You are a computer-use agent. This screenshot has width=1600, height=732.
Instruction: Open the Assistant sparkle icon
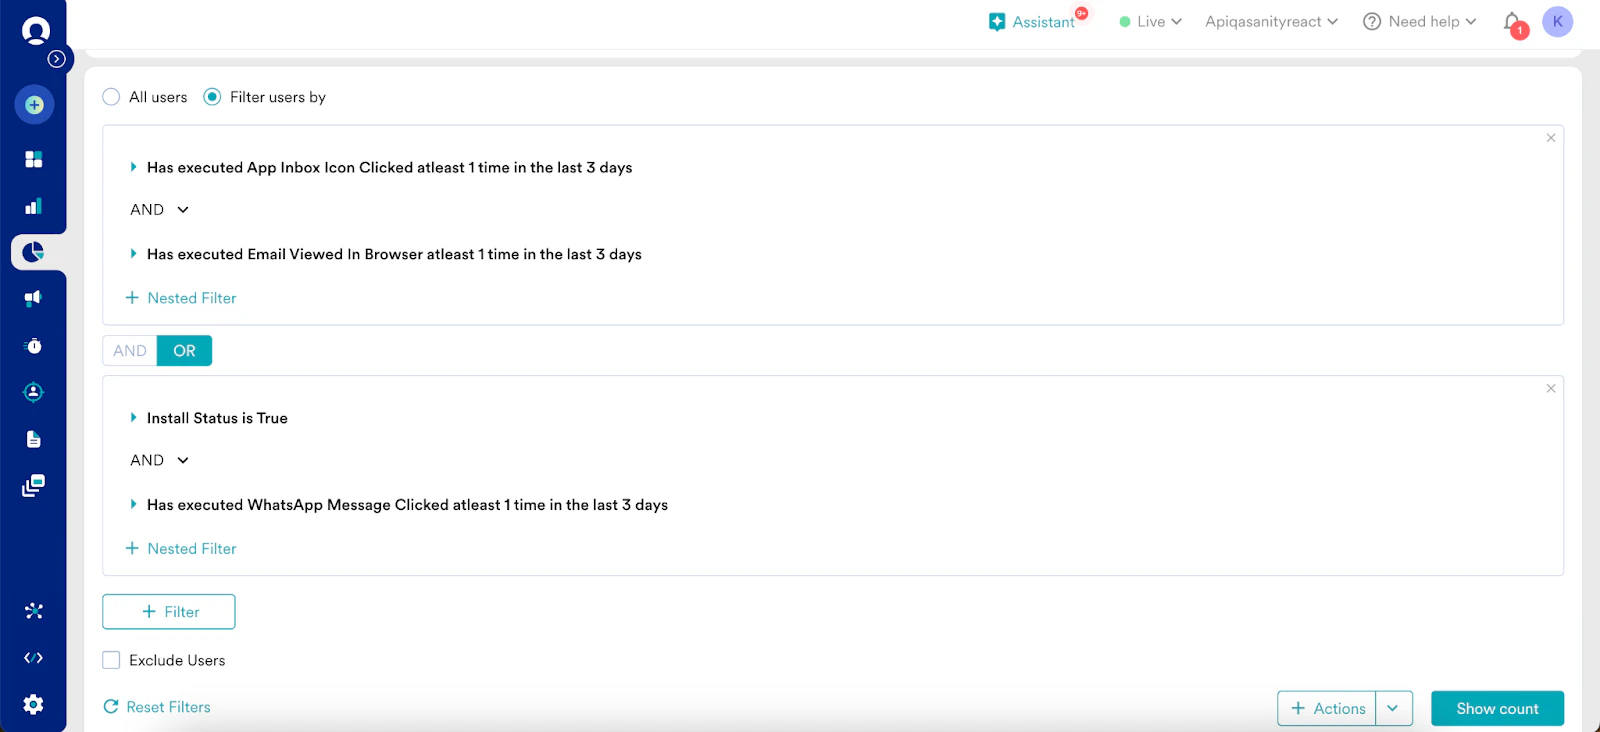pyautogui.click(x=997, y=22)
